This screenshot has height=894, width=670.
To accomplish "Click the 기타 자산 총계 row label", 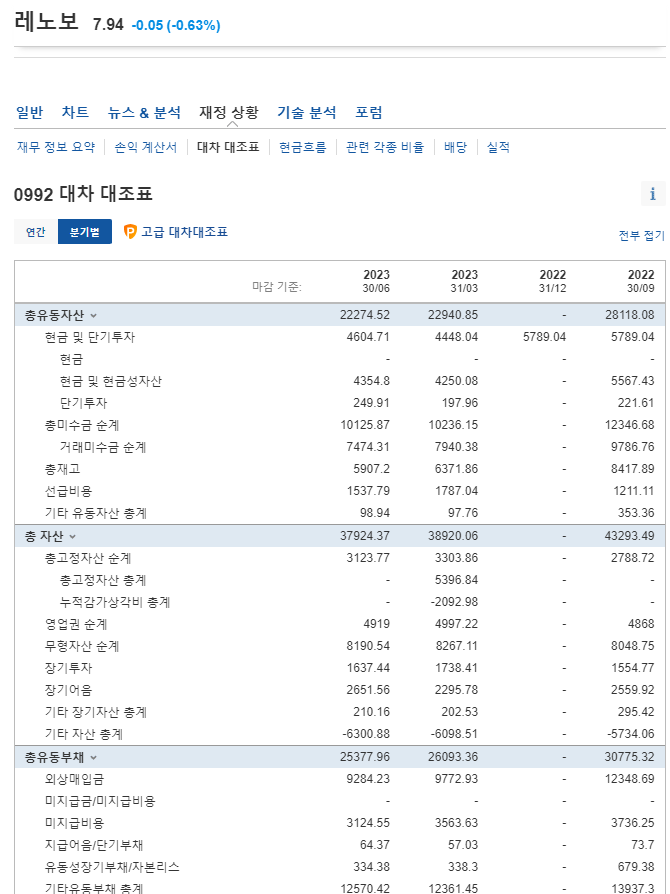I will pyautogui.click(x=84, y=734).
